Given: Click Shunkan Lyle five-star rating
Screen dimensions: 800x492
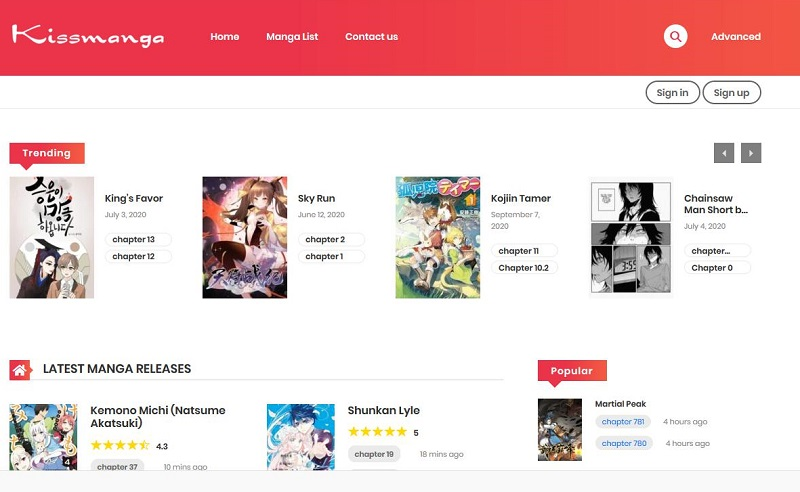Looking at the screenshot, I should click(378, 432).
